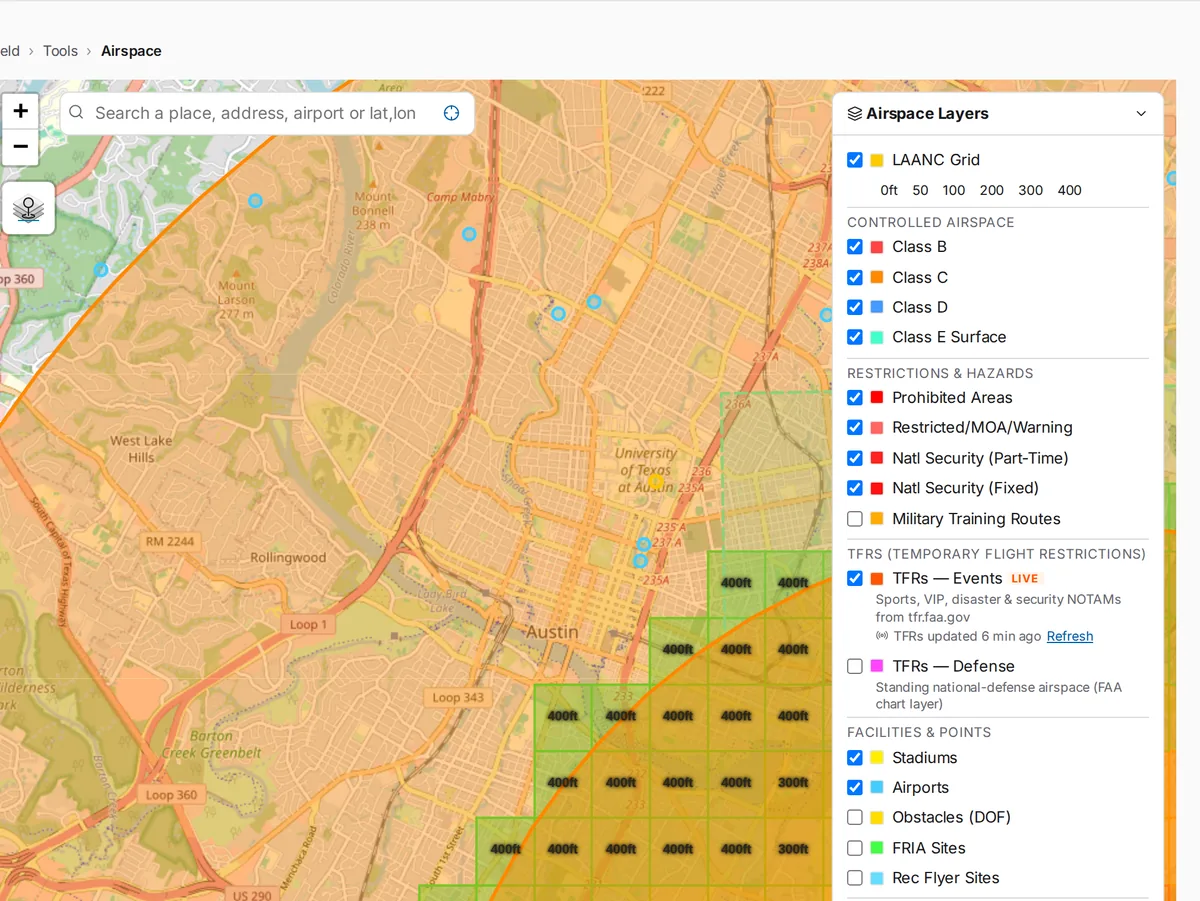
Task: Disable the Class D layer
Action: tap(855, 307)
